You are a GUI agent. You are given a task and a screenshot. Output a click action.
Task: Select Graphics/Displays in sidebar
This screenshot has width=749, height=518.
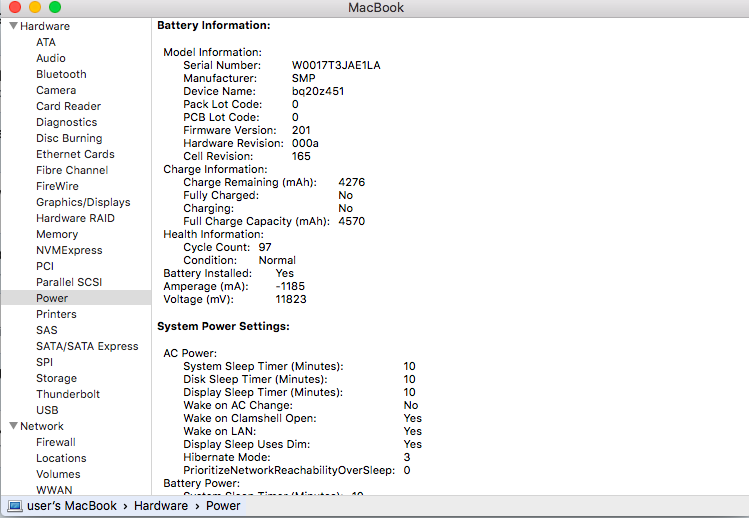83,202
